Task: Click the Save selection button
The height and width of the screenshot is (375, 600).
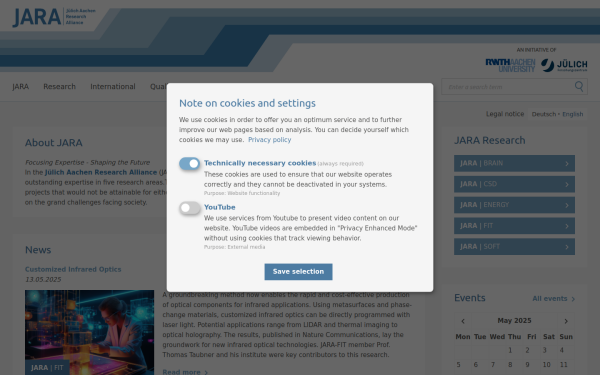Action: tap(298, 272)
